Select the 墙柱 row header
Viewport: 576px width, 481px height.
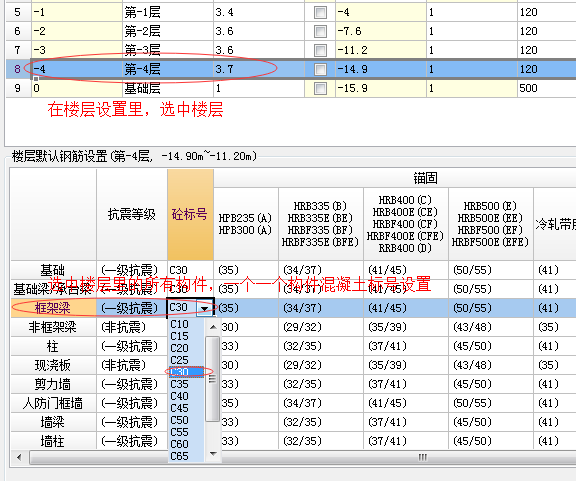[x=53, y=441]
